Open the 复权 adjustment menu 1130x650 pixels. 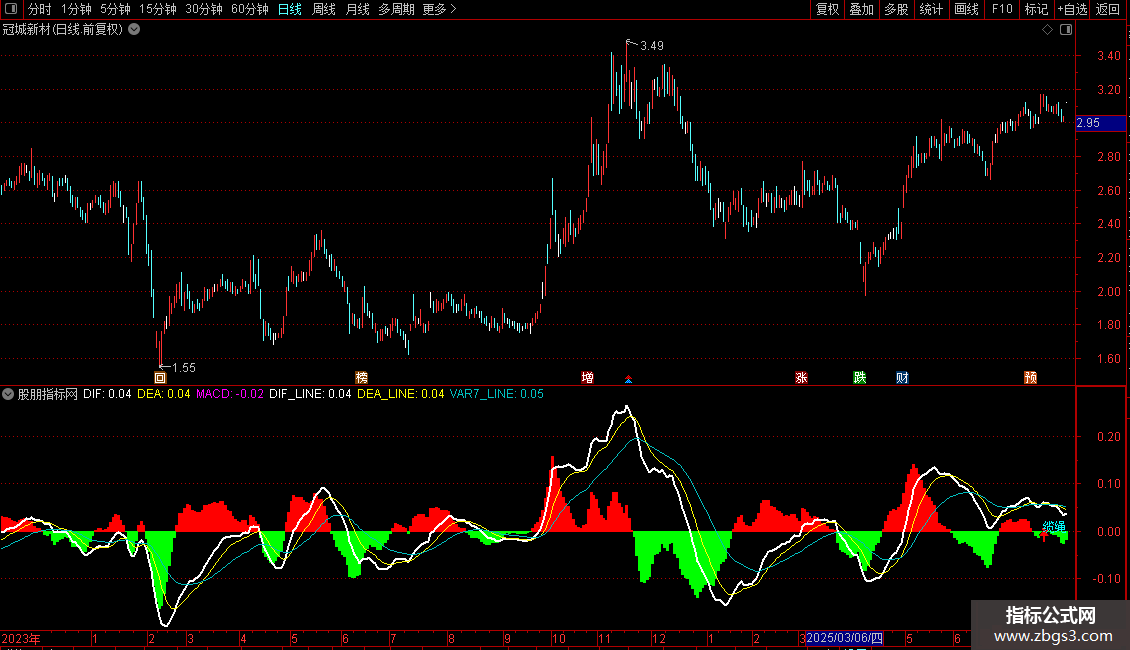point(827,9)
